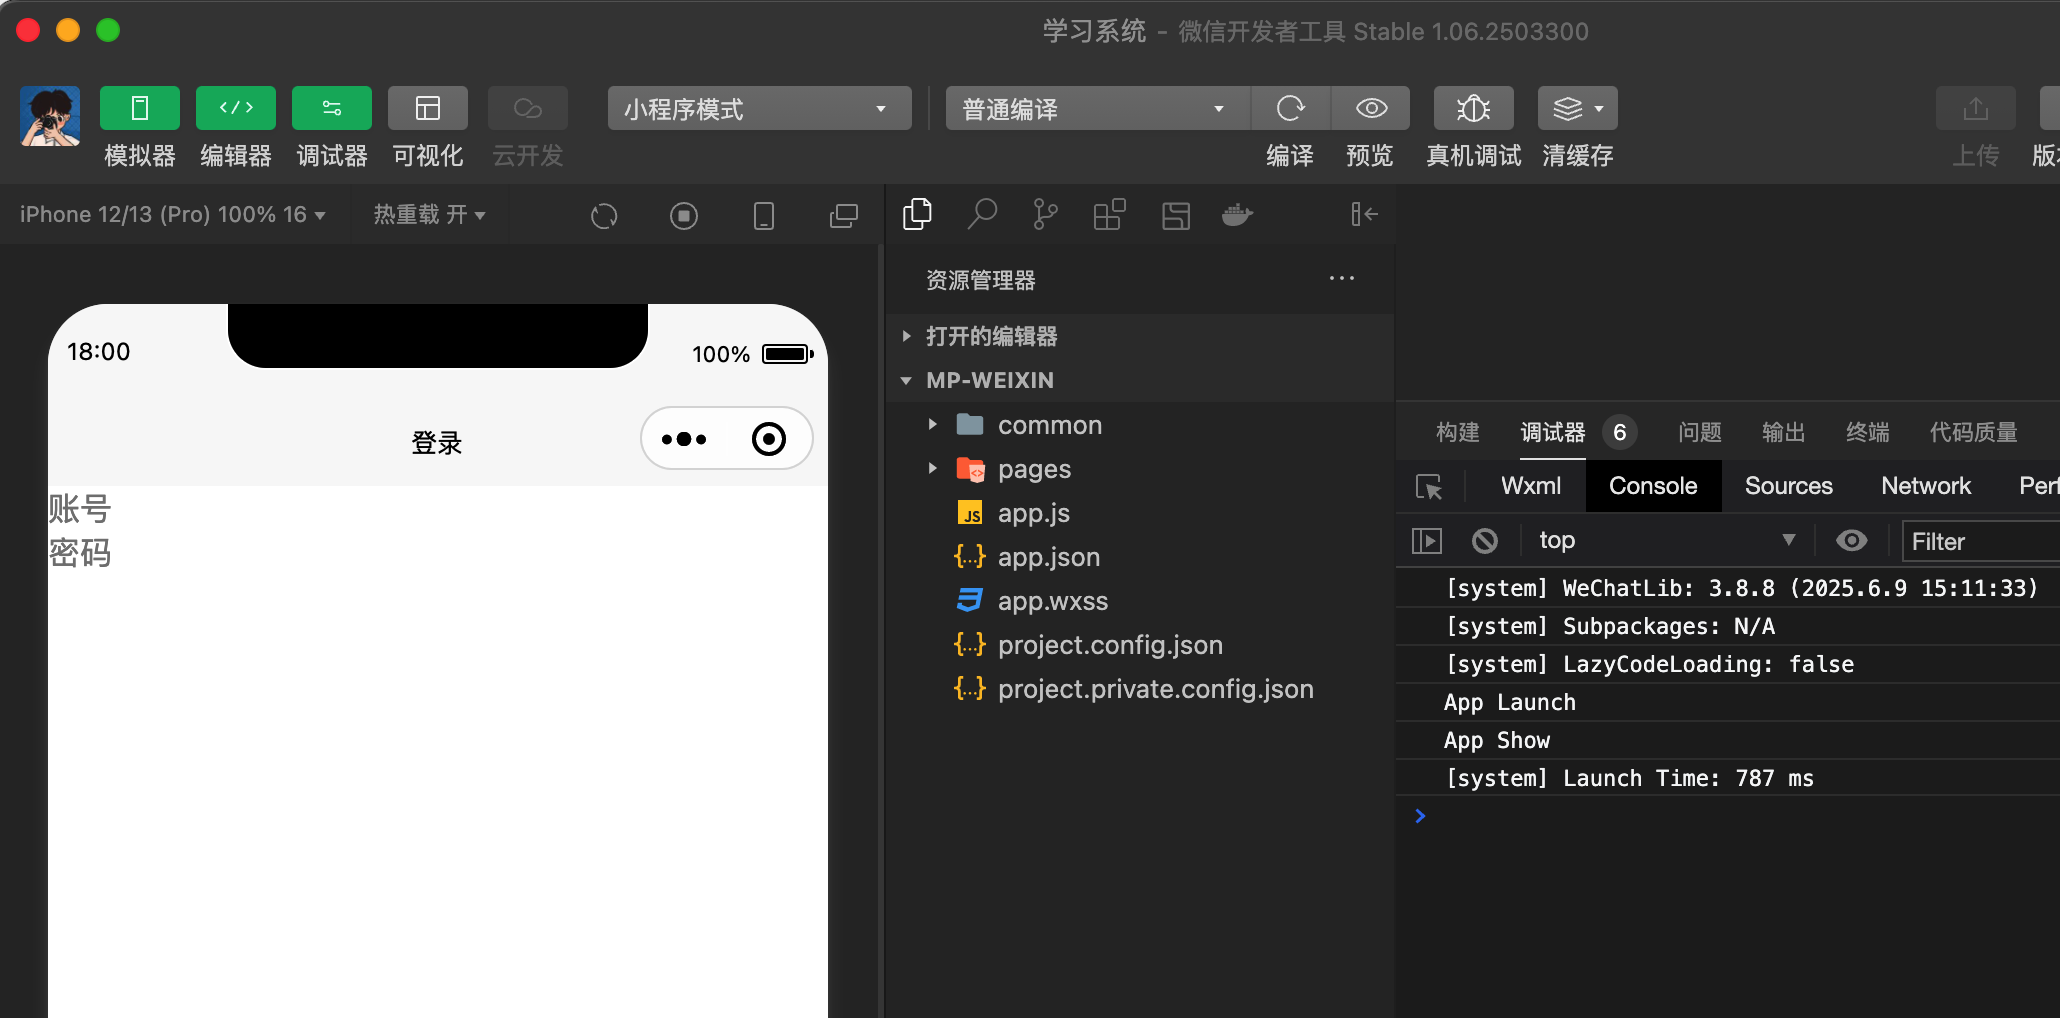Open the visualization (可视化) panel

click(x=428, y=108)
